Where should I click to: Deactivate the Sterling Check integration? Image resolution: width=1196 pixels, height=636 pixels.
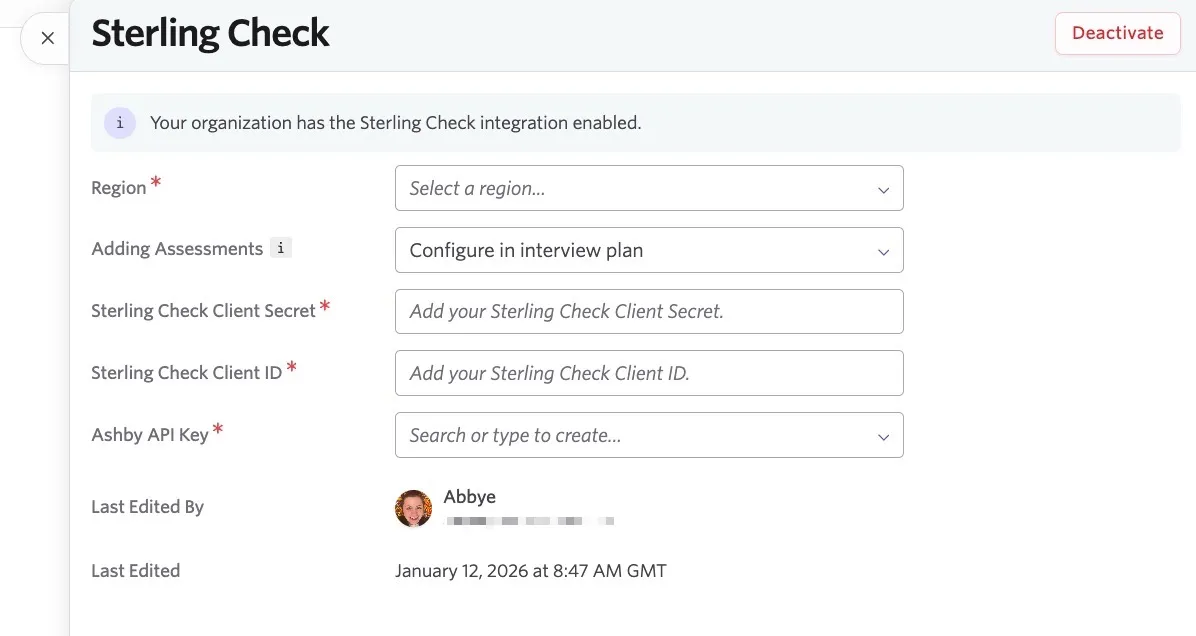[x=1117, y=33]
